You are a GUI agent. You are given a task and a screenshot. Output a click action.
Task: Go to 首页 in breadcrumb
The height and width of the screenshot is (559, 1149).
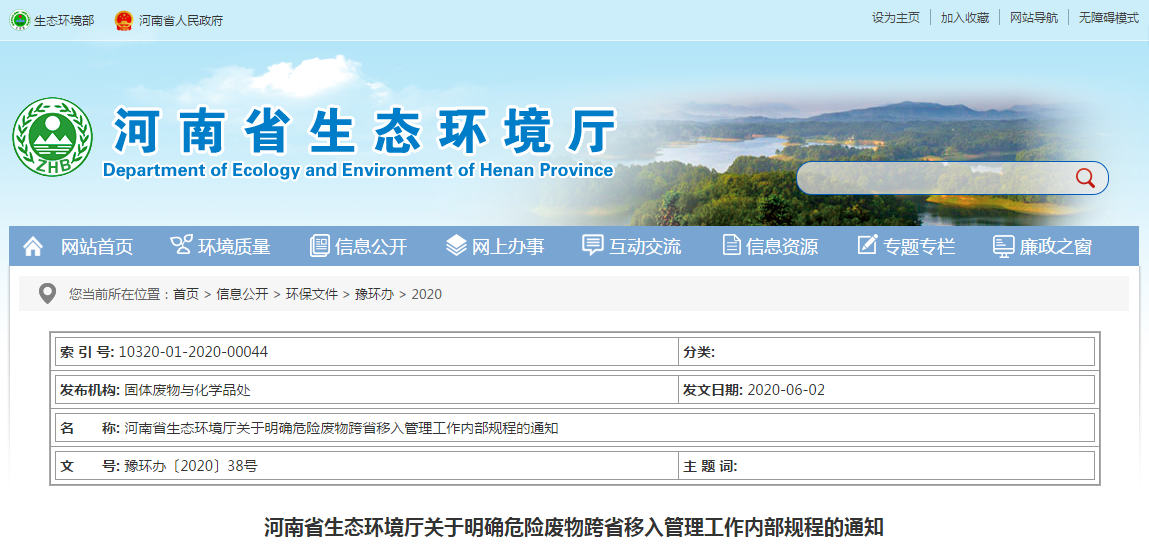coord(186,295)
